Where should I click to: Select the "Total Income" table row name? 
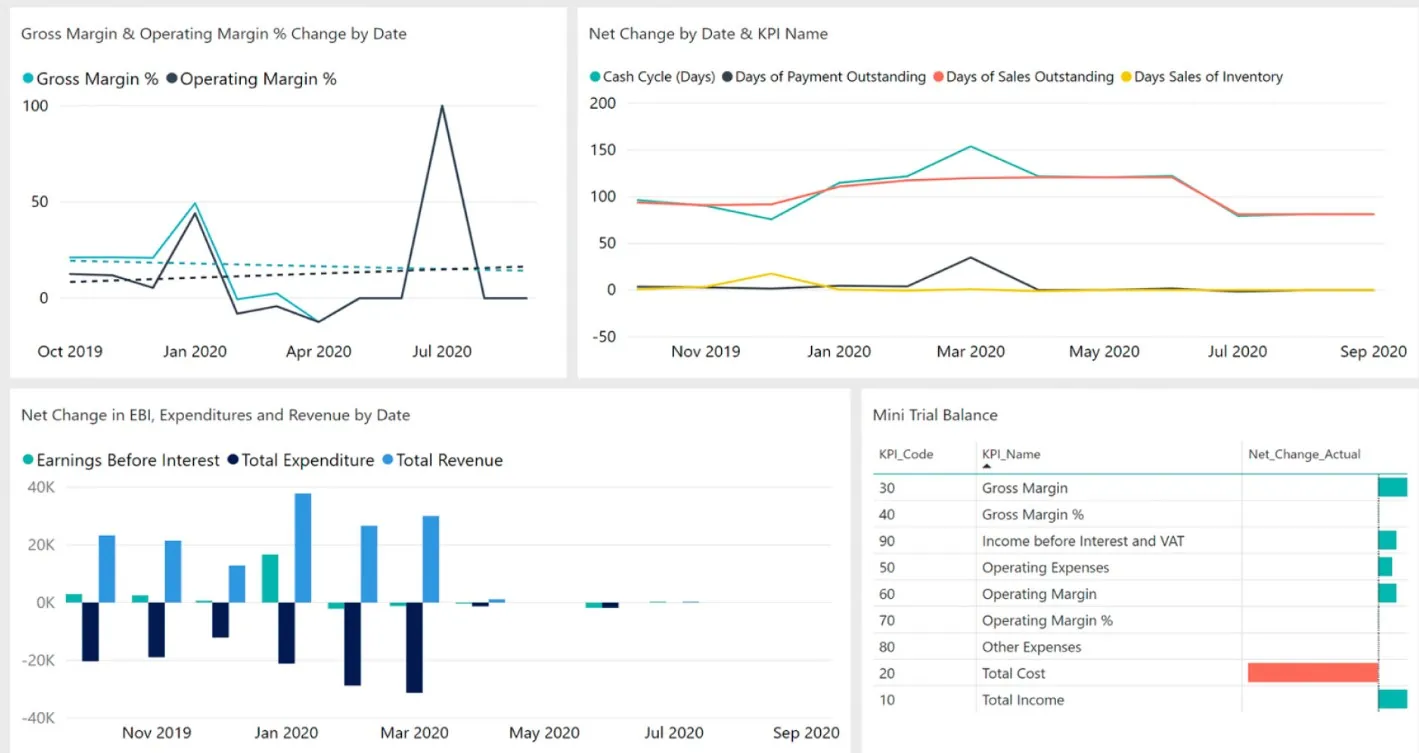point(1022,700)
